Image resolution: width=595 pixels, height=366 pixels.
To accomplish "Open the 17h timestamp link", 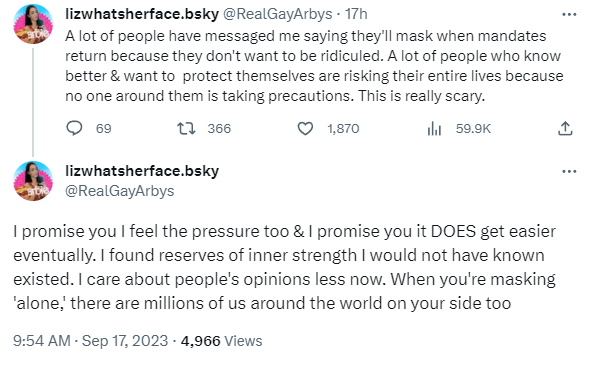I will 356,14.
